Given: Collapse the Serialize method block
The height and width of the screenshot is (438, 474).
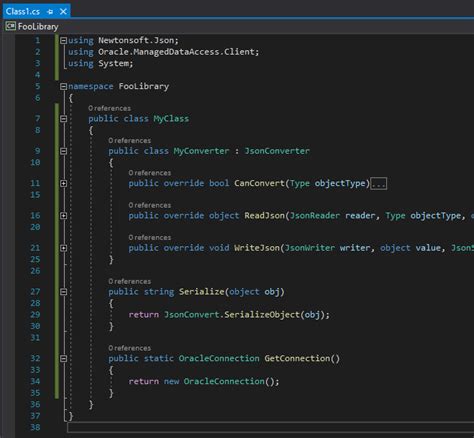Looking at the screenshot, I should click(x=63, y=292).
